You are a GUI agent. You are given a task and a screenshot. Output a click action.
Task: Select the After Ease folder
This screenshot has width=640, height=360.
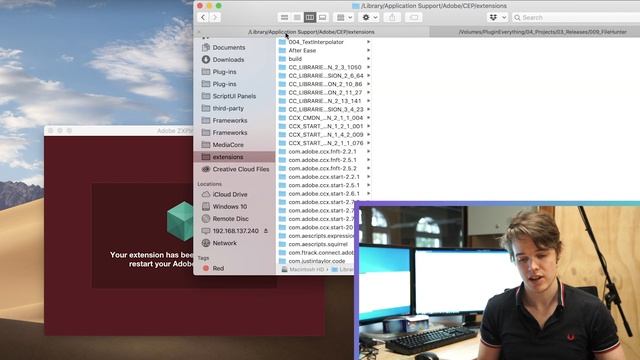point(302,51)
